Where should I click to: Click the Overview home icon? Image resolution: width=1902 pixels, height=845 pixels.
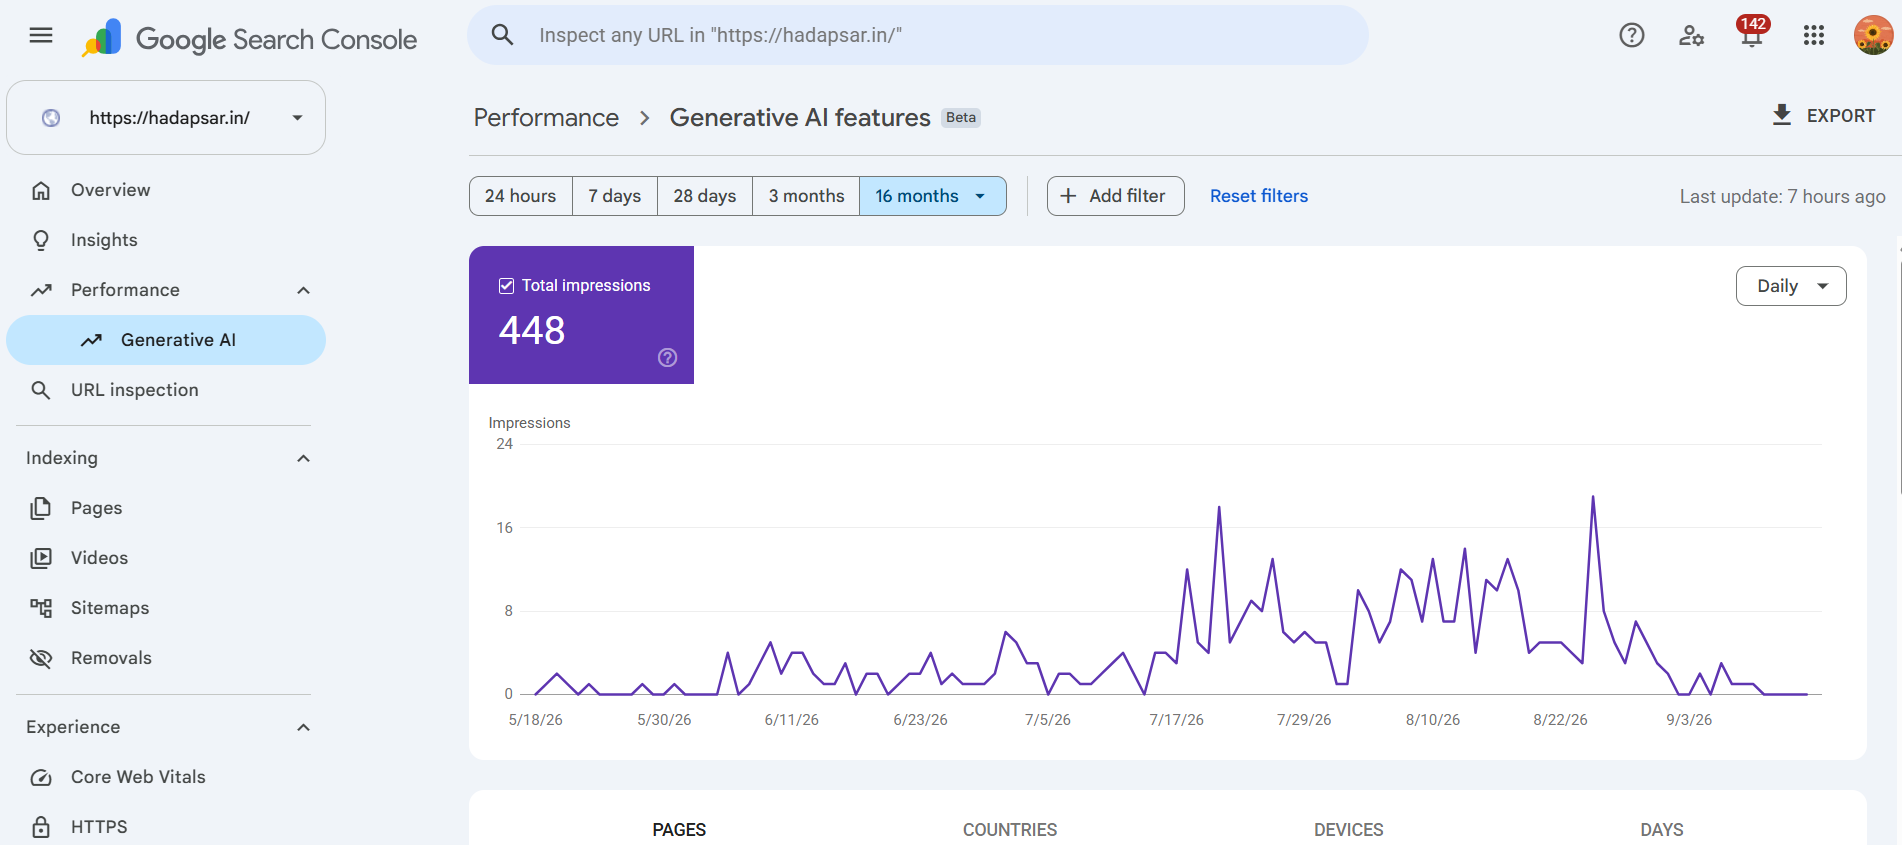point(41,190)
